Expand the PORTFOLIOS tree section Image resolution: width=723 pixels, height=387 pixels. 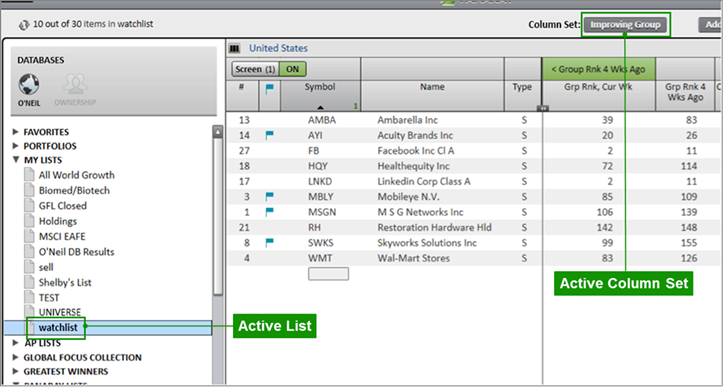click(x=16, y=146)
